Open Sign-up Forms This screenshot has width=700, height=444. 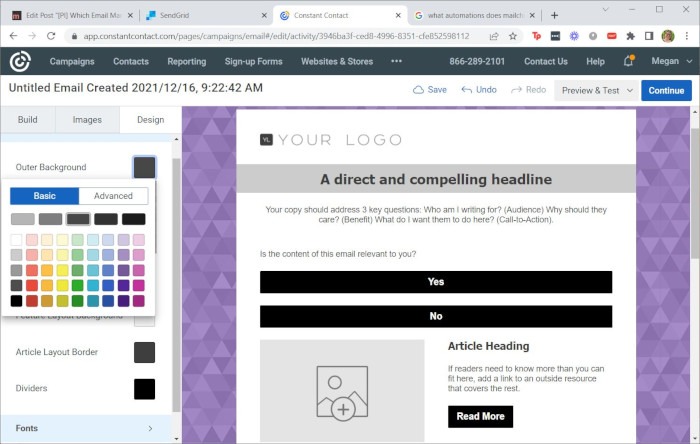(x=254, y=61)
